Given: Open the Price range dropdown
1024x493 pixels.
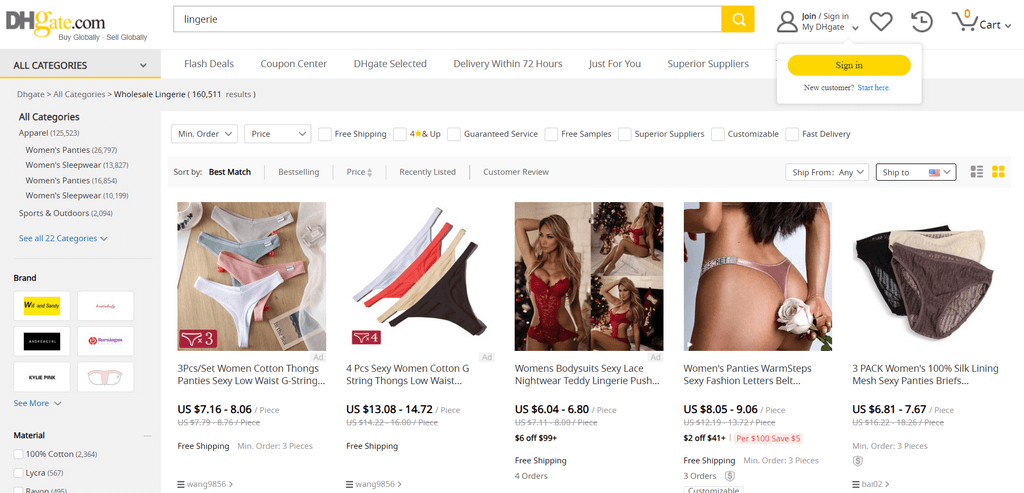Looking at the screenshot, I should click(x=278, y=134).
